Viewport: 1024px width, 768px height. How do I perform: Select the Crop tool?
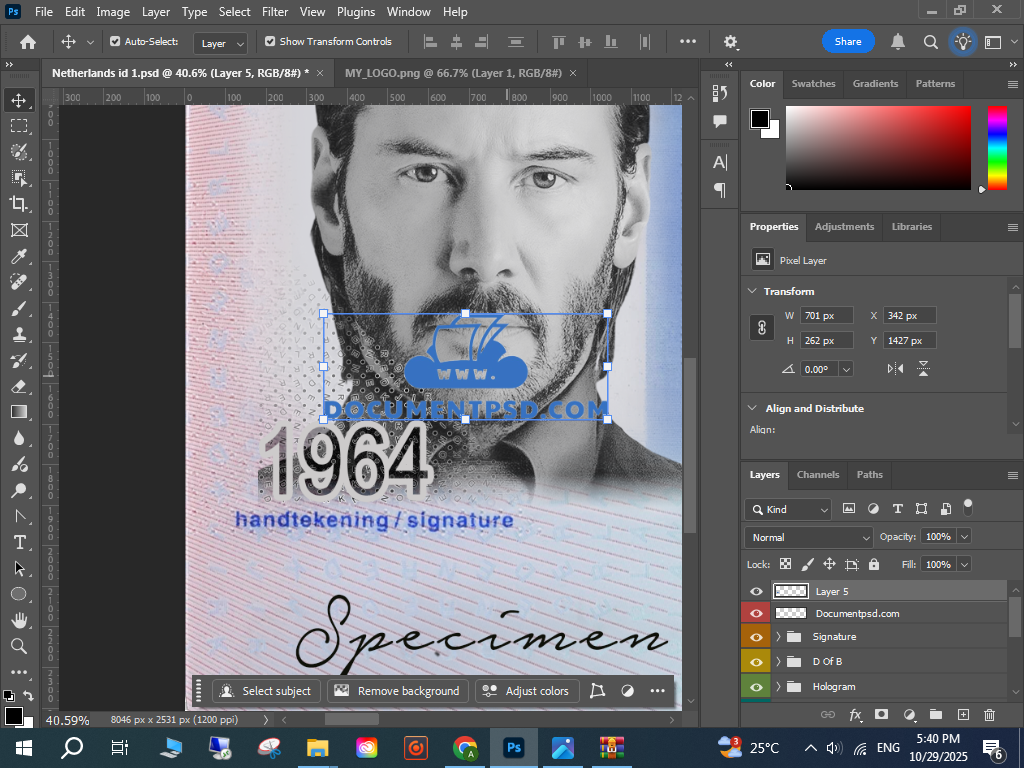coord(19,204)
